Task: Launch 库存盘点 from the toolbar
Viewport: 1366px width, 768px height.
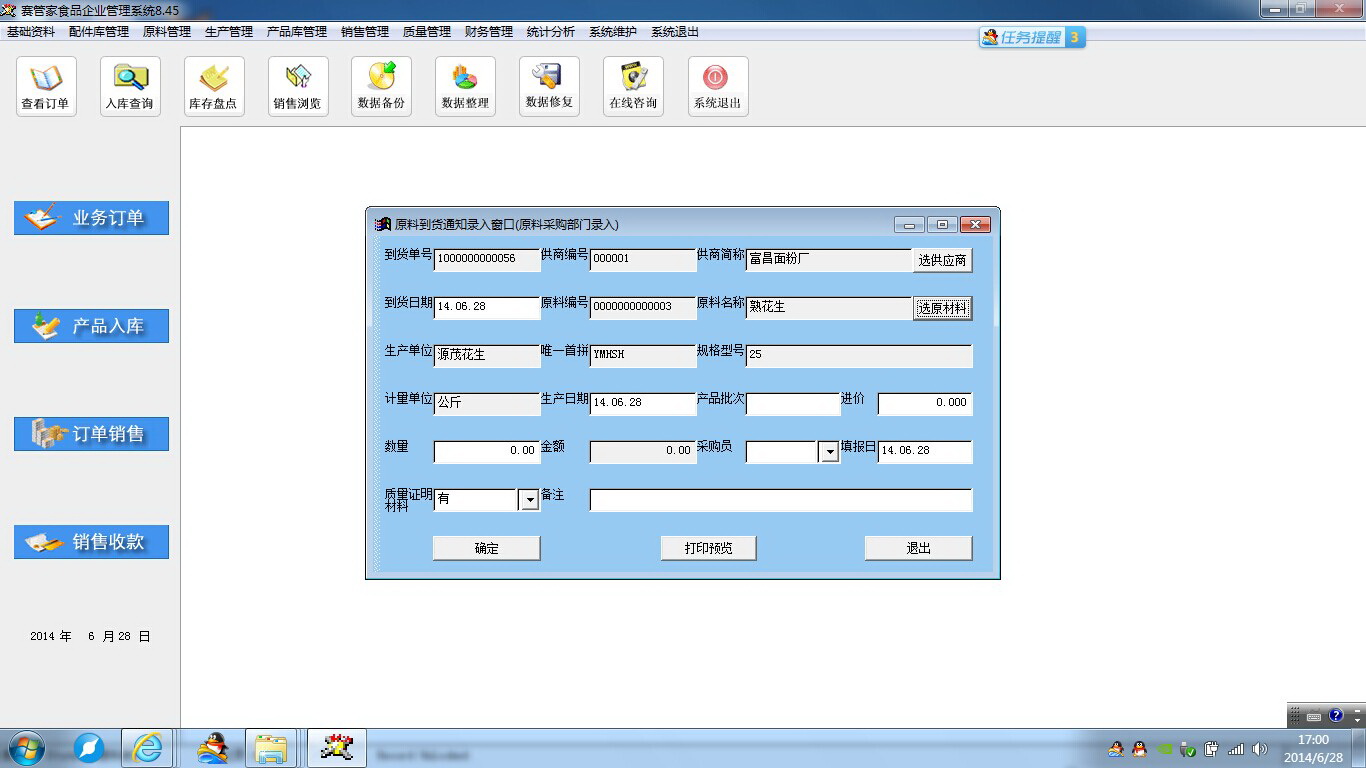Action: 214,86
